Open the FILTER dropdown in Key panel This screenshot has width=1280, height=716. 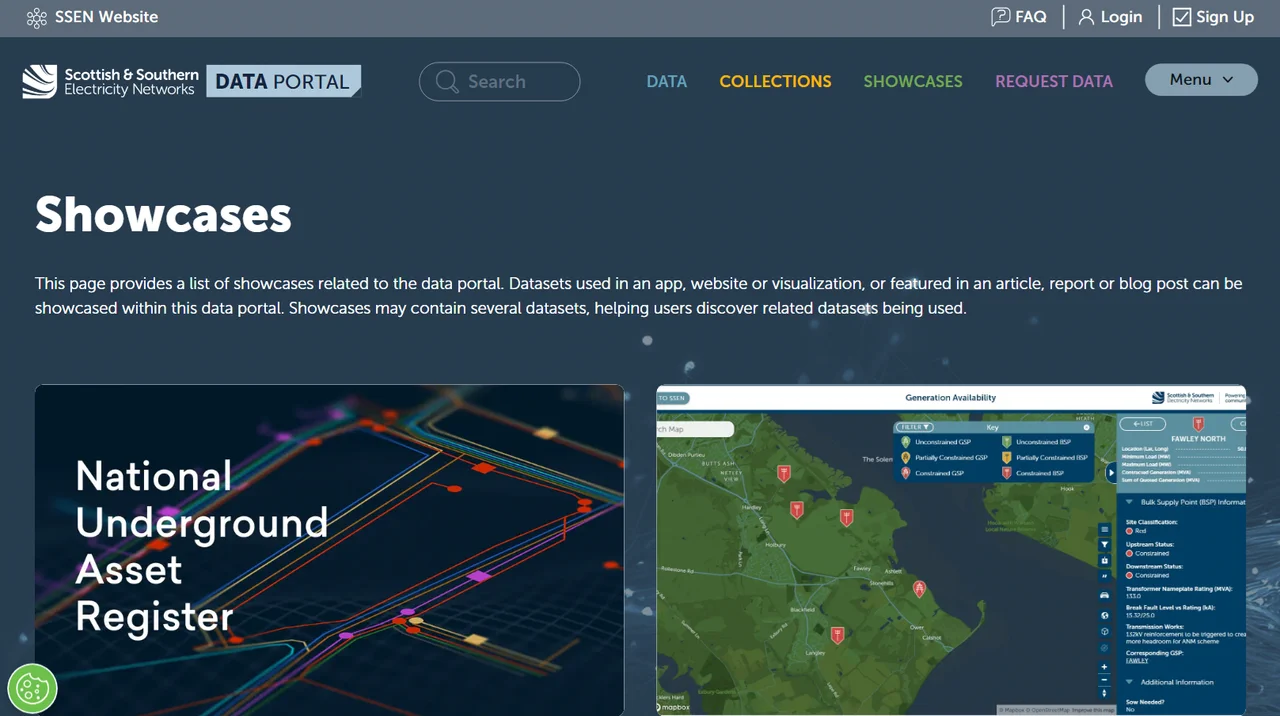click(914, 427)
